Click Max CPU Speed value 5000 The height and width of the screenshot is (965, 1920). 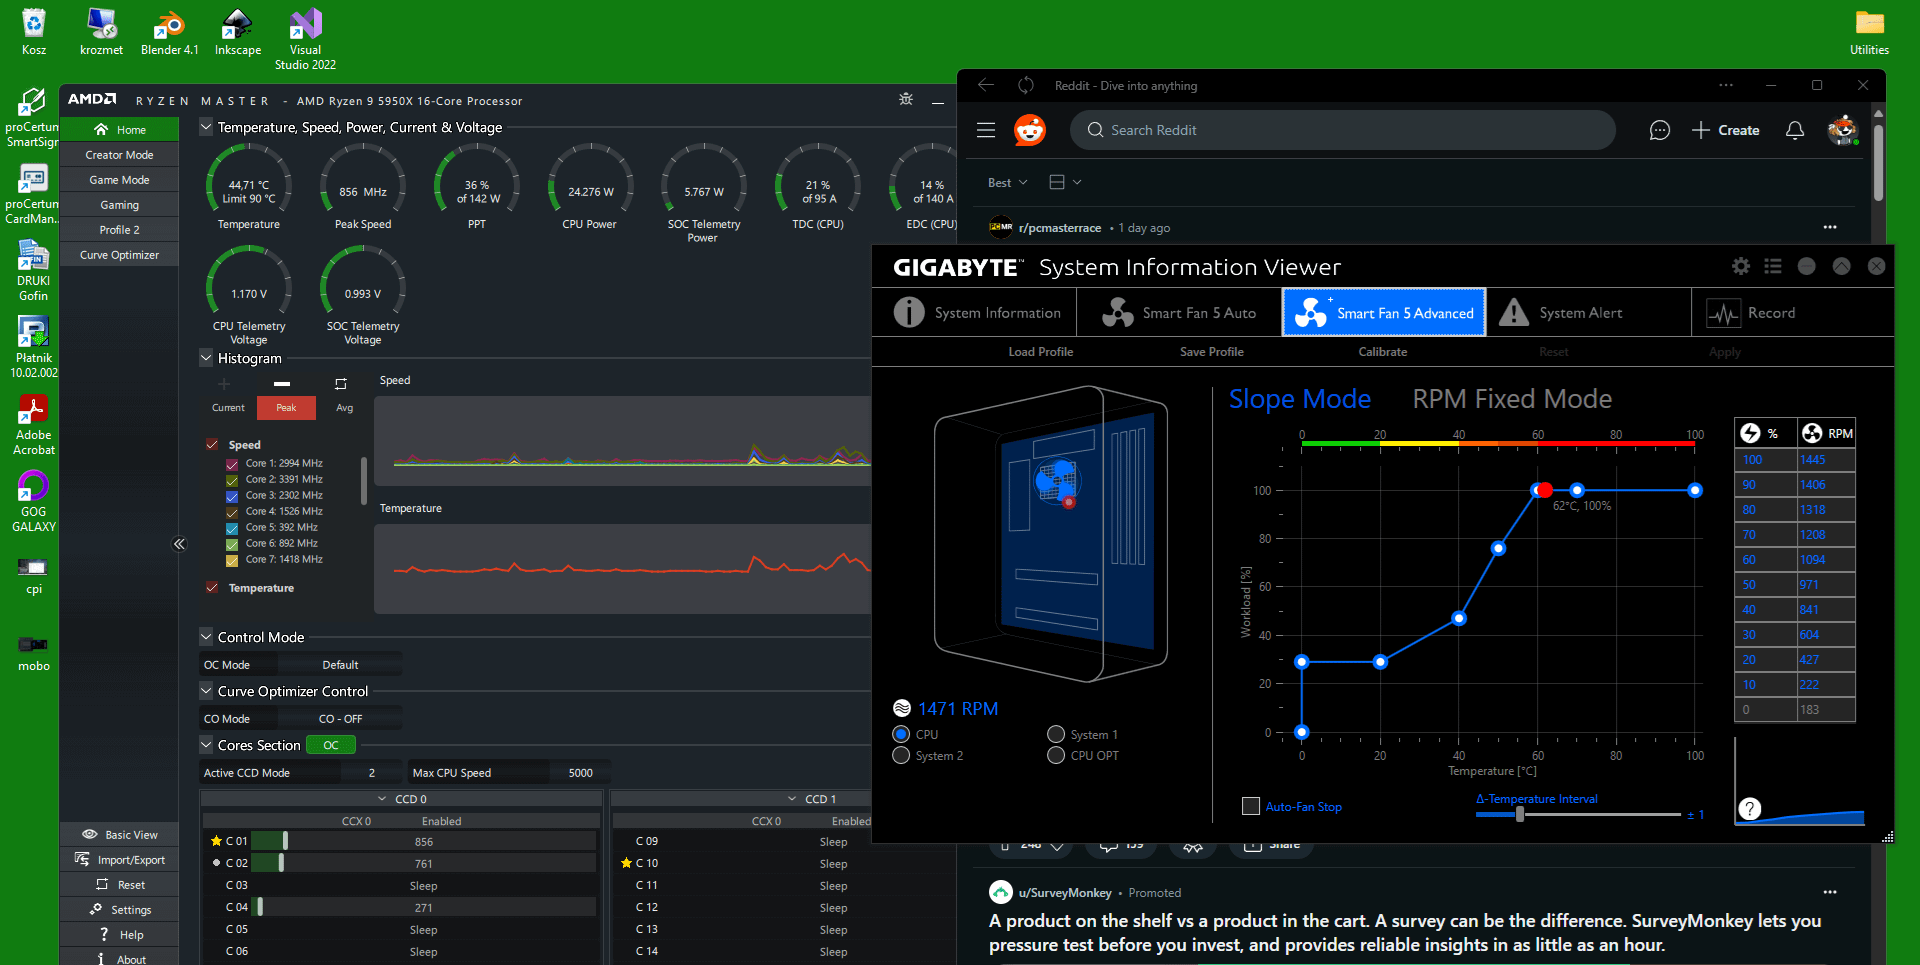(580, 773)
